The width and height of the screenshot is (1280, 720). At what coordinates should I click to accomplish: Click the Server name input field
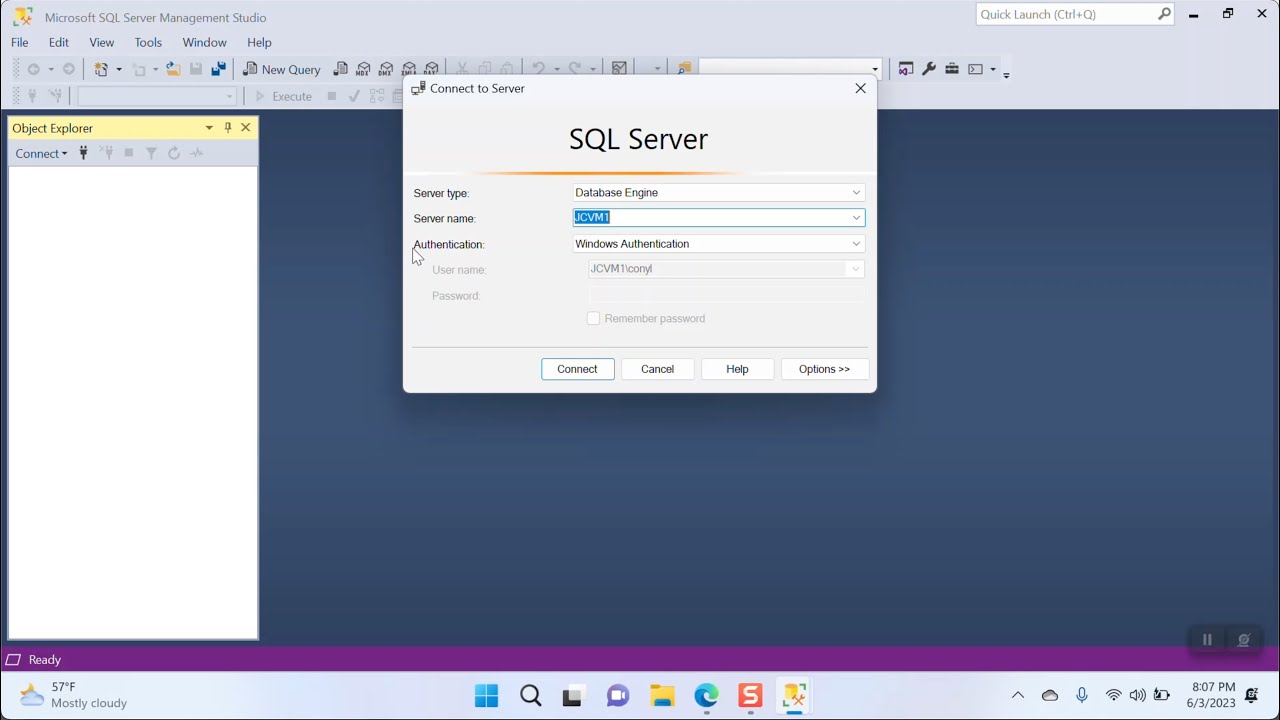point(710,218)
